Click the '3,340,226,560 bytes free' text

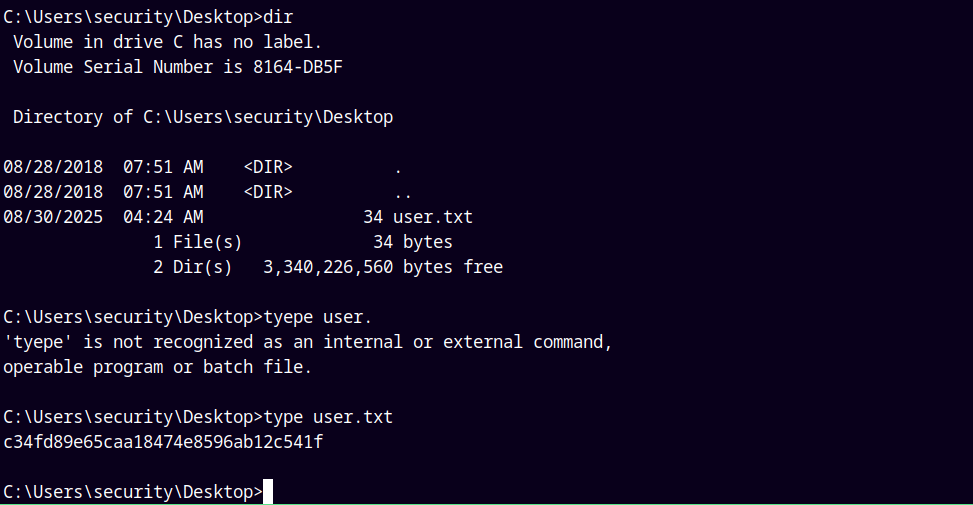383,267
